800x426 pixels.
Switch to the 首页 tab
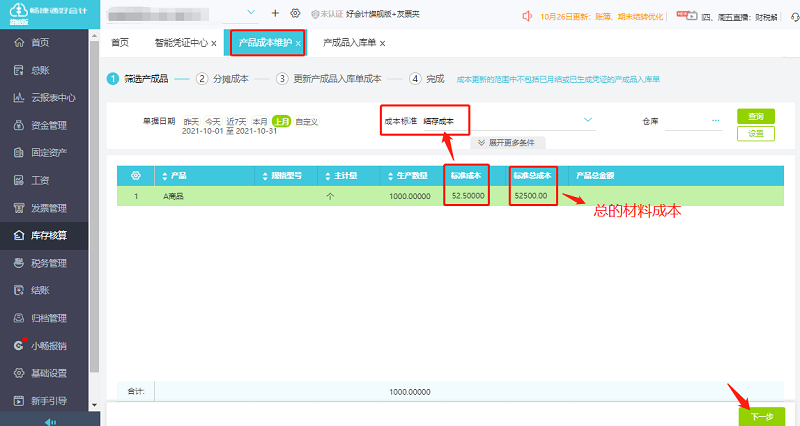coord(120,43)
